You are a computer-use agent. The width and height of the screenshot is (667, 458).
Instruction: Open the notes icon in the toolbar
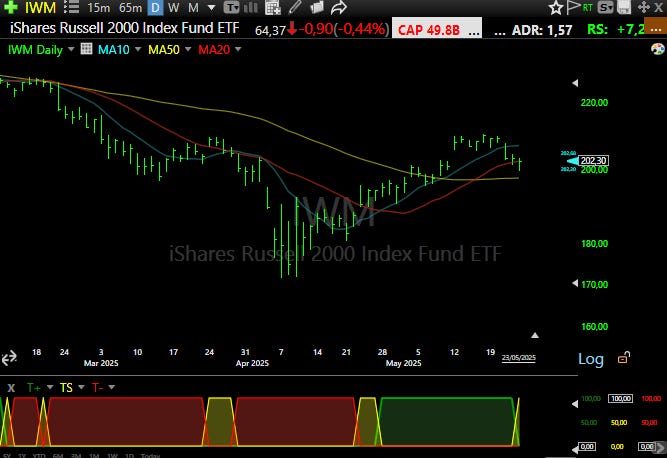point(316,7)
